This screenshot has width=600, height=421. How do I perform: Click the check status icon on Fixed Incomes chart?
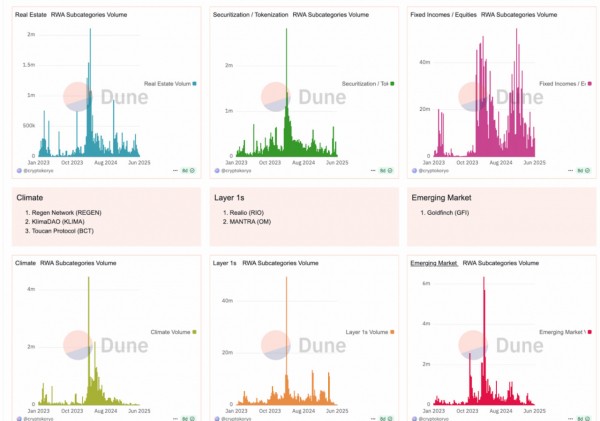[x=590, y=171]
